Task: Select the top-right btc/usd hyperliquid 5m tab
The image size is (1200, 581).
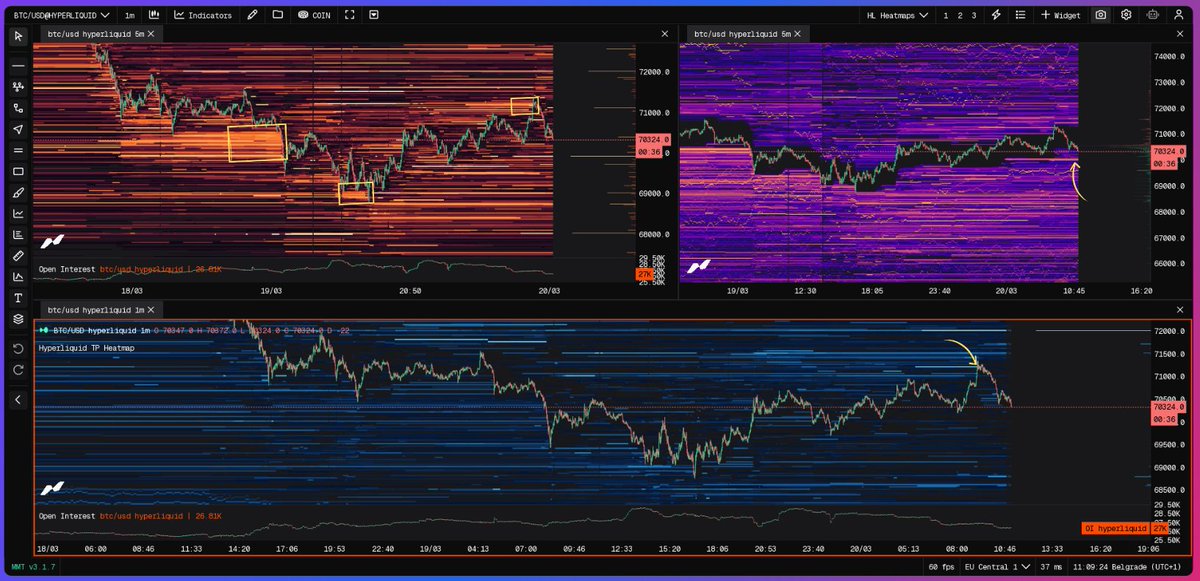Action: (x=744, y=34)
